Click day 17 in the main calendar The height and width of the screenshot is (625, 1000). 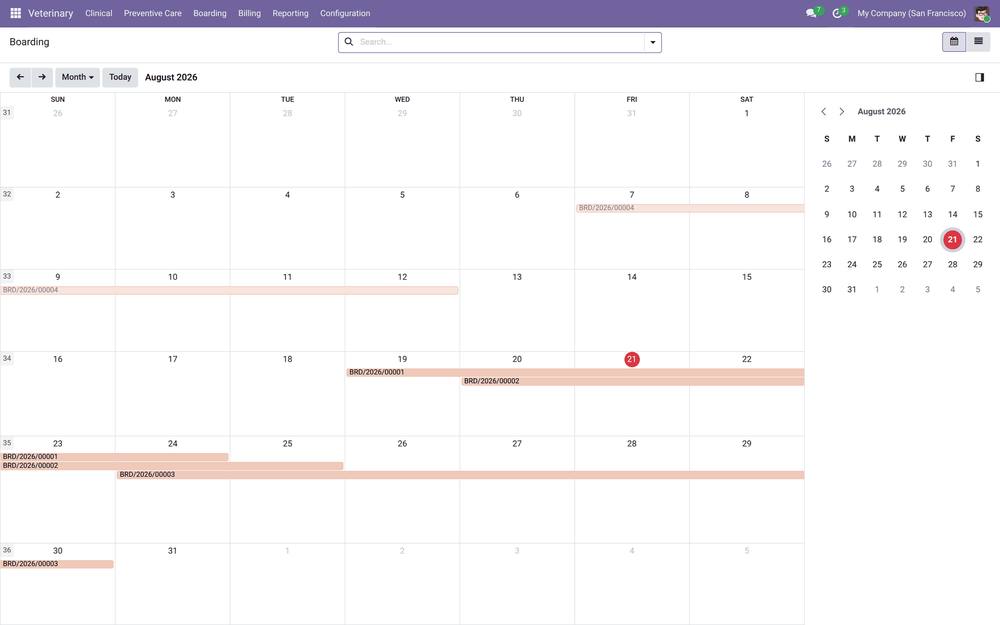[172, 359]
